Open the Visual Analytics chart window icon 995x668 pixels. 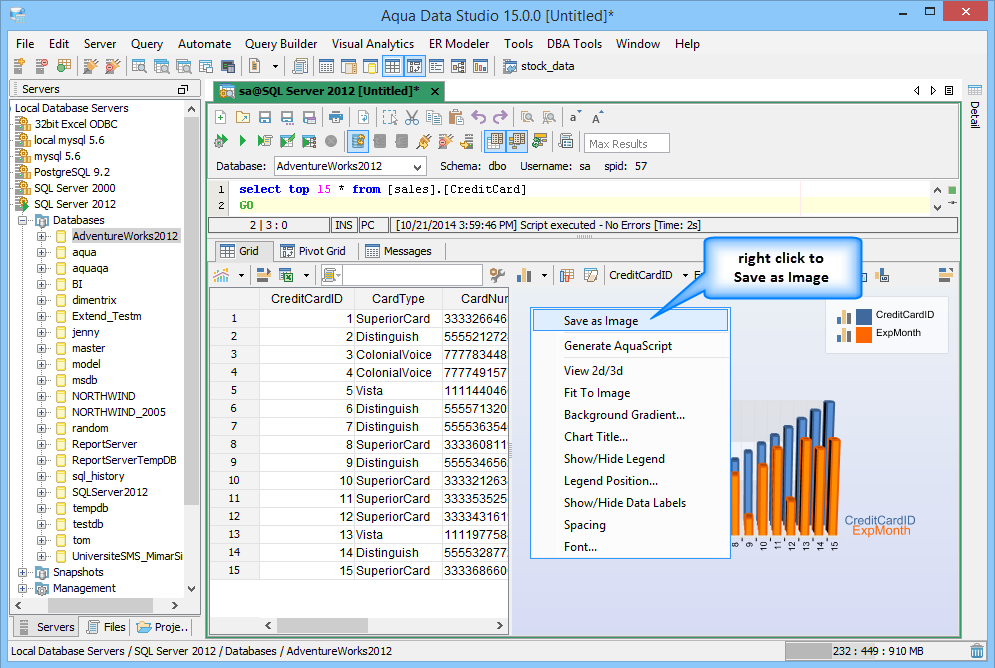(x=480, y=66)
